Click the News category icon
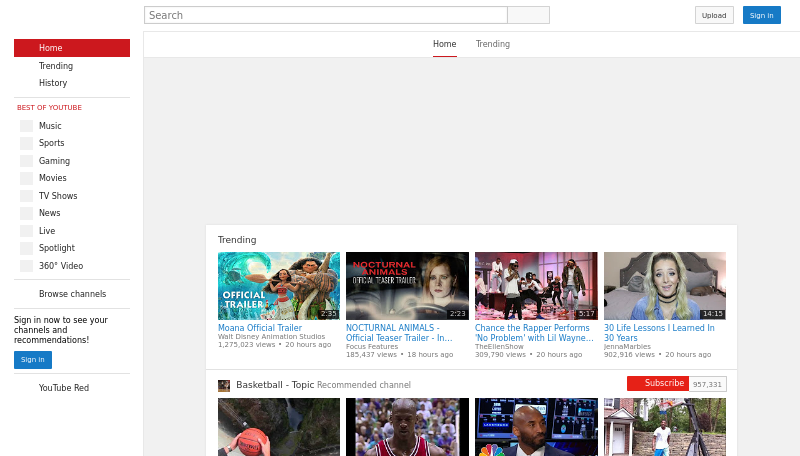 tap(26, 213)
